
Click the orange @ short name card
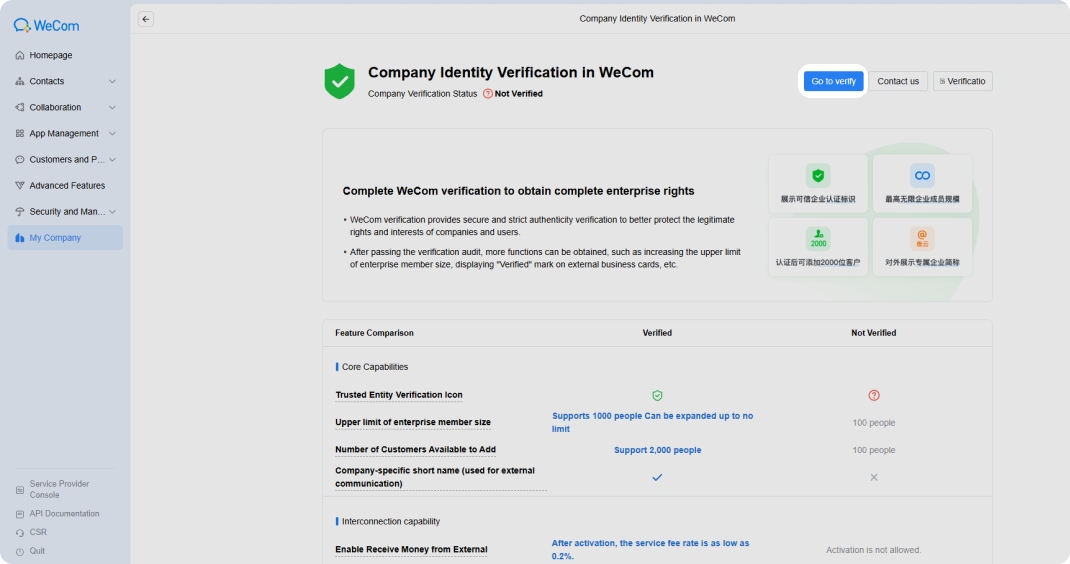click(x=922, y=246)
